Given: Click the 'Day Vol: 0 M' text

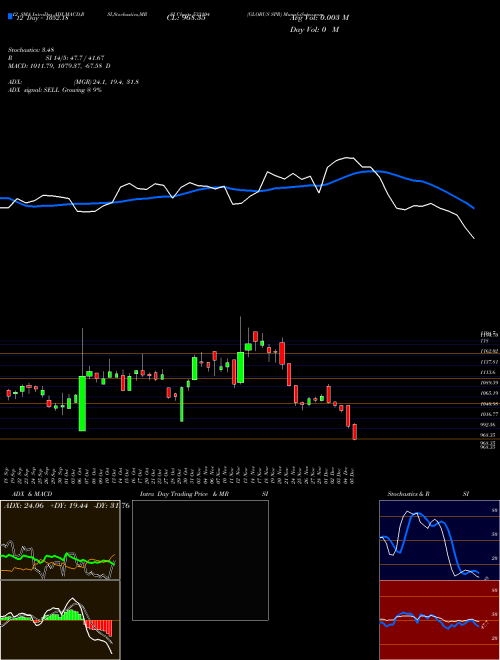Looking at the screenshot, I should tap(314, 30).
